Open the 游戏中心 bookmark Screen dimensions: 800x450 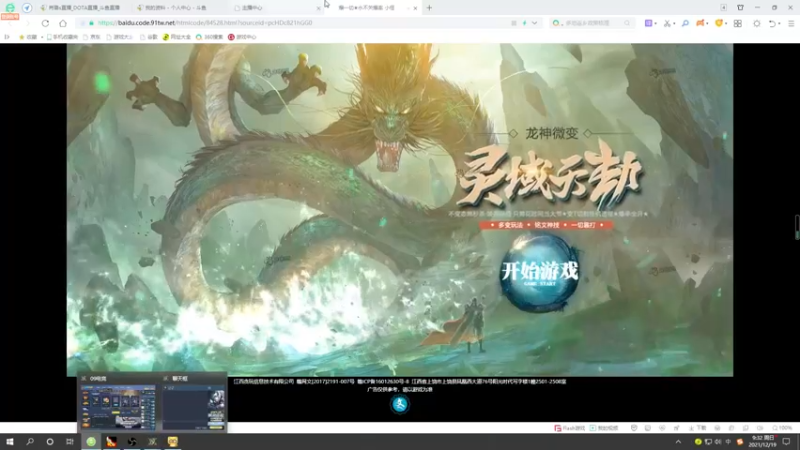click(x=242, y=37)
